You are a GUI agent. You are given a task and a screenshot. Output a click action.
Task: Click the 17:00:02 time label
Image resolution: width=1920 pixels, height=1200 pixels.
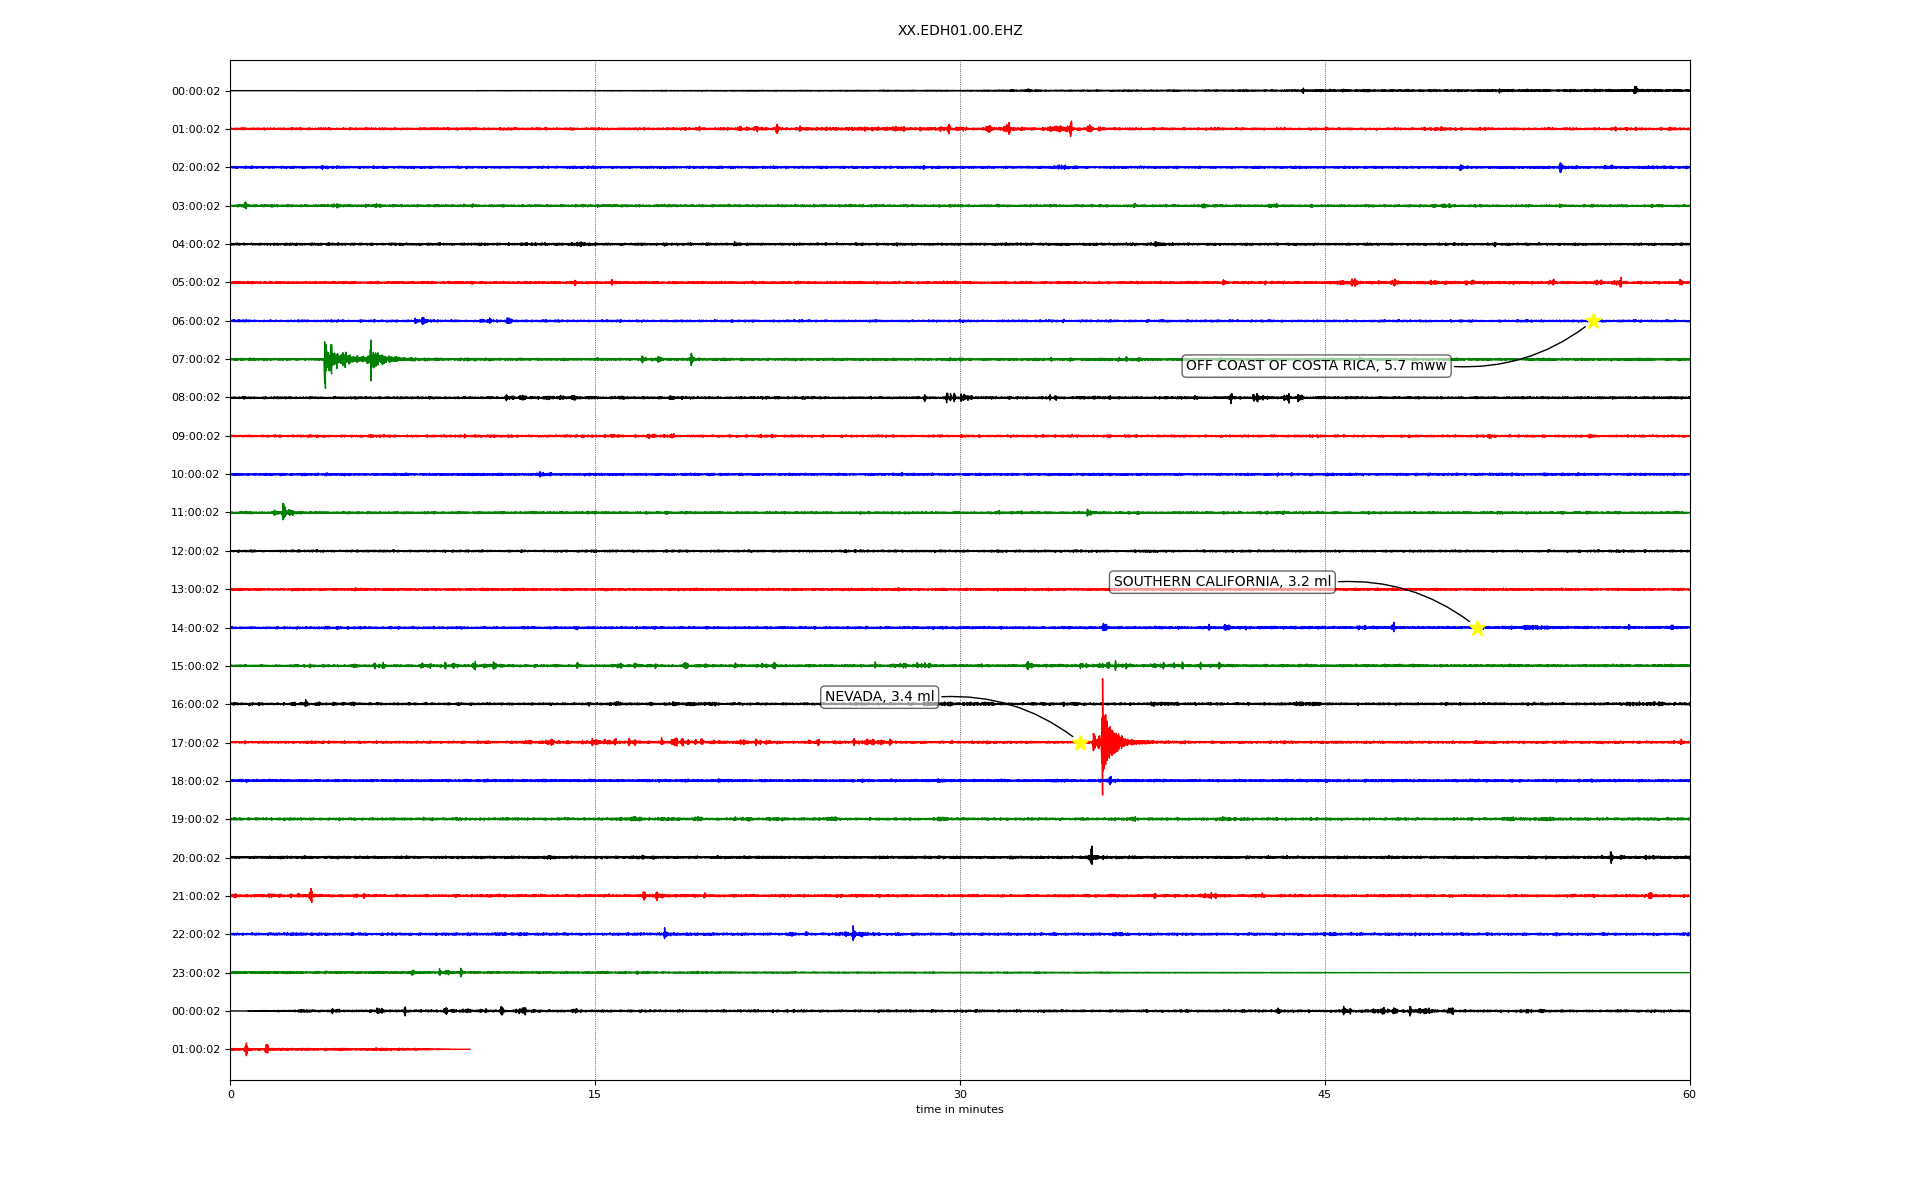pyautogui.click(x=196, y=744)
